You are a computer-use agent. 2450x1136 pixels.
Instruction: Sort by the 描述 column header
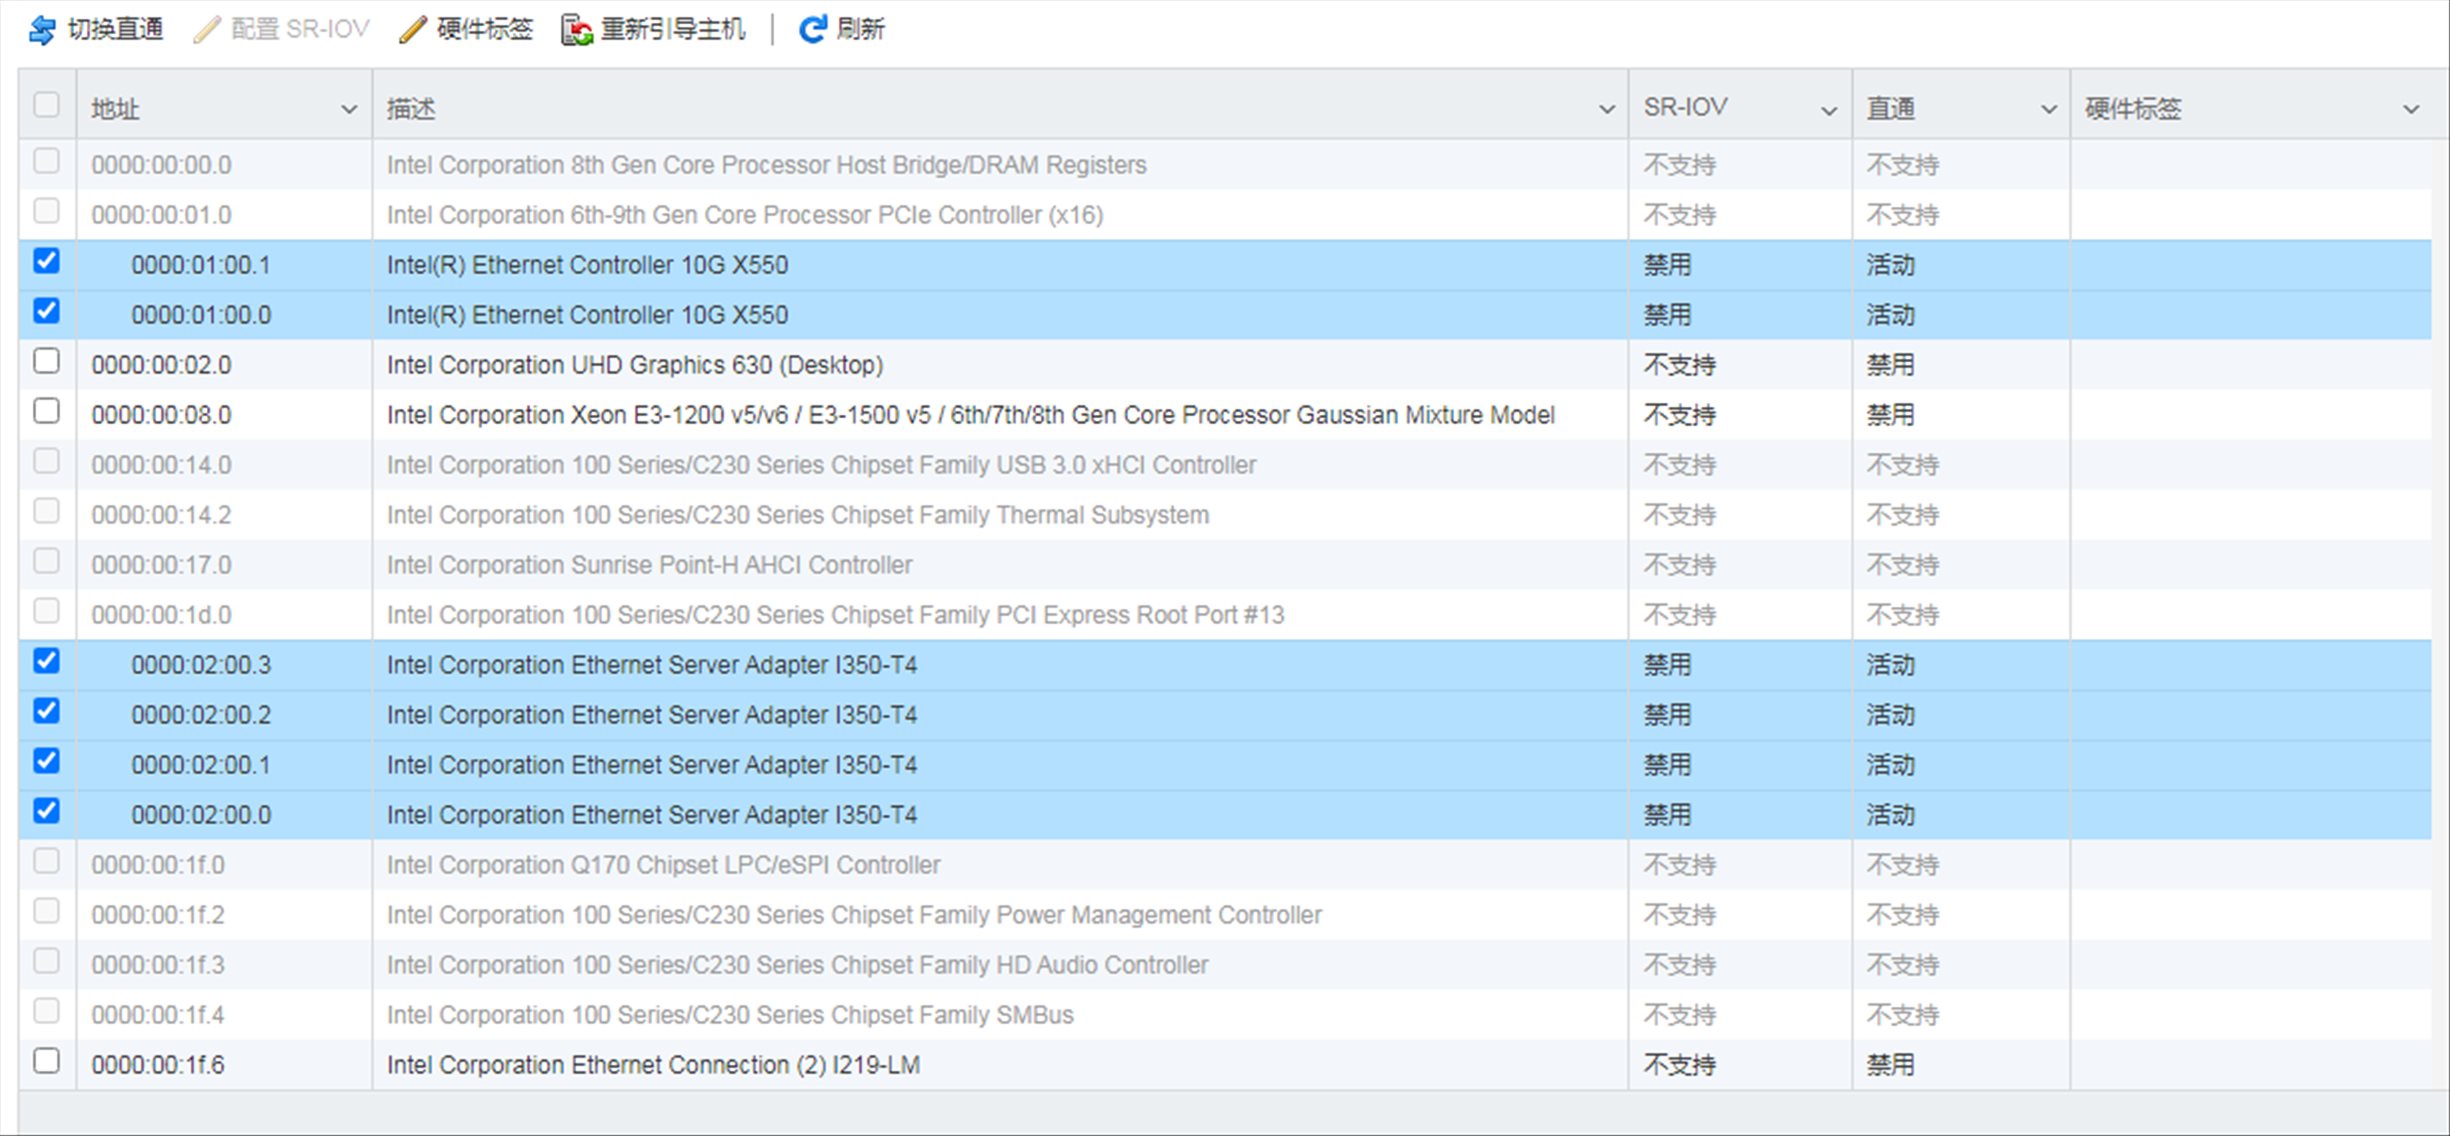(411, 109)
